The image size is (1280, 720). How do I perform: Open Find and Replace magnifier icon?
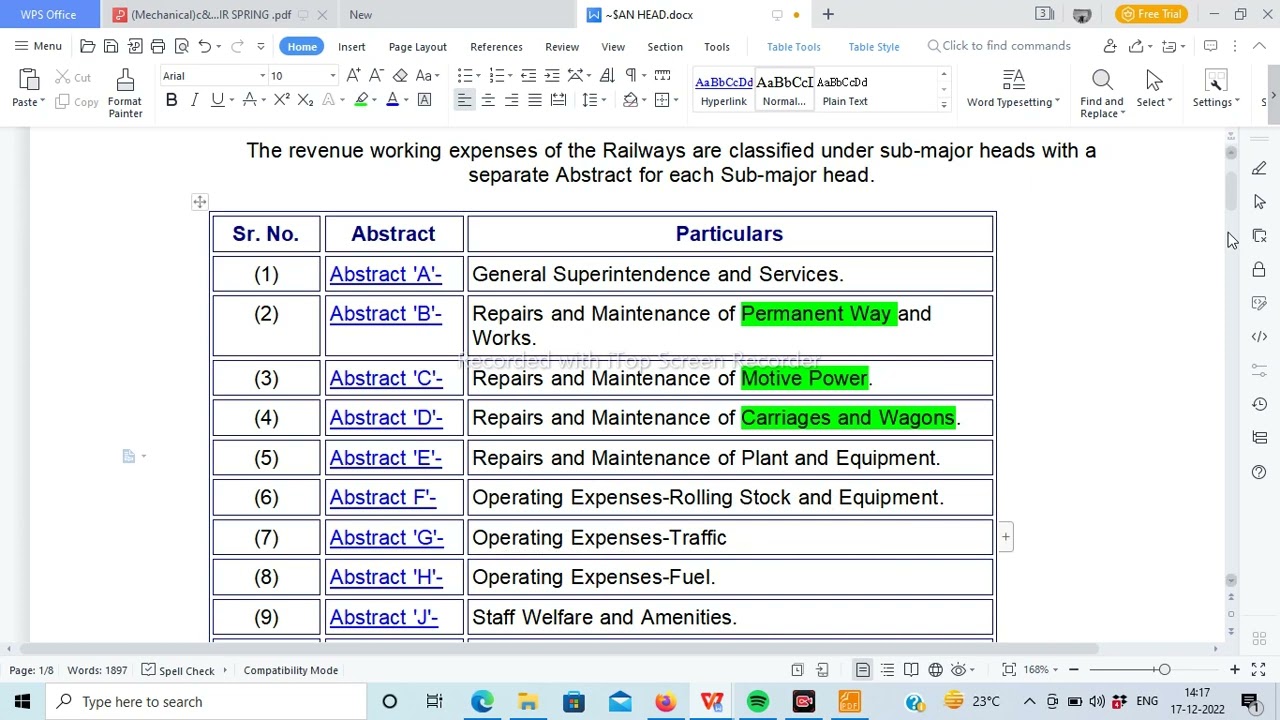click(1102, 80)
